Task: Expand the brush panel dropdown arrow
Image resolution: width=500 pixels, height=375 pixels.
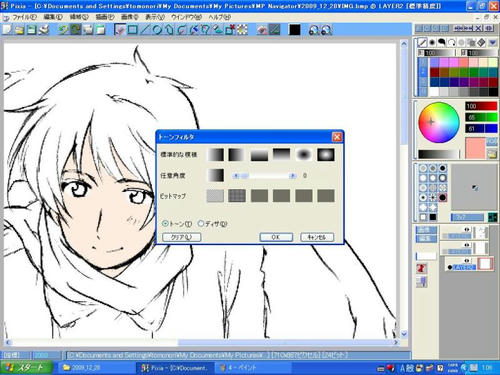Action: click(x=493, y=43)
